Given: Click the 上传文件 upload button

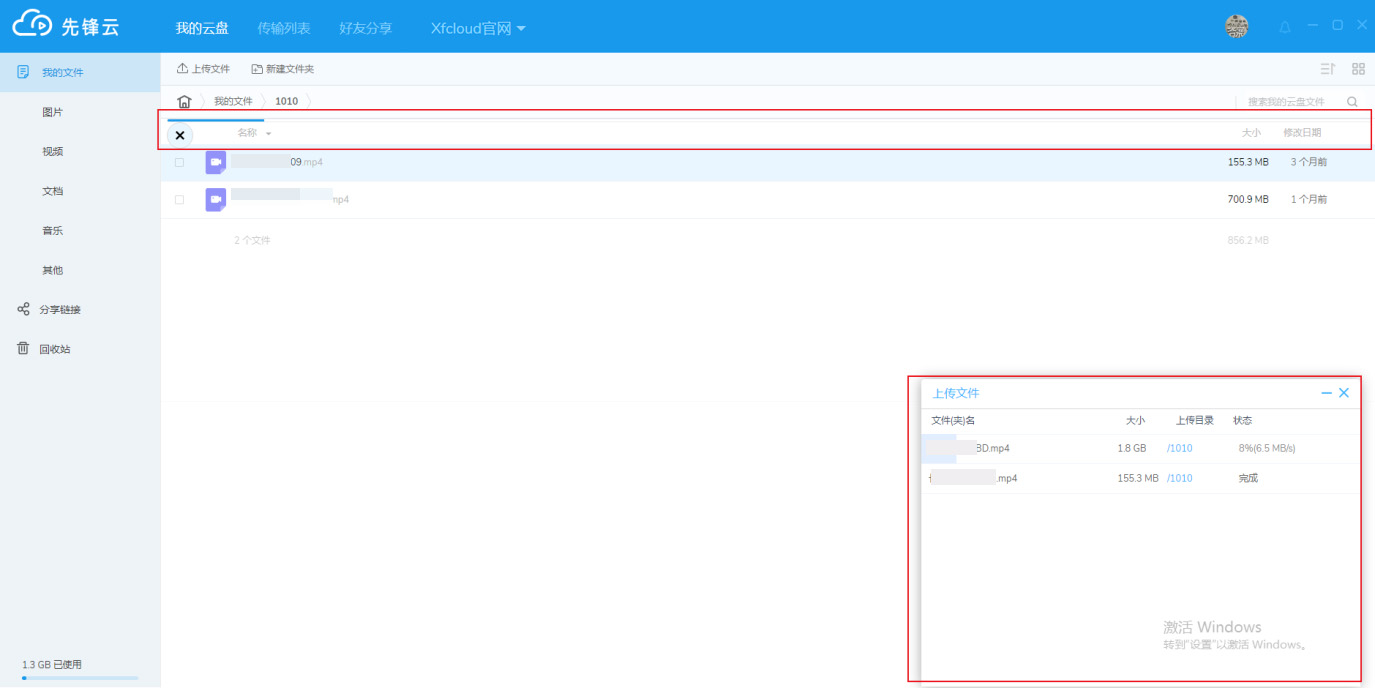Looking at the screenshot, I should 203,69.
